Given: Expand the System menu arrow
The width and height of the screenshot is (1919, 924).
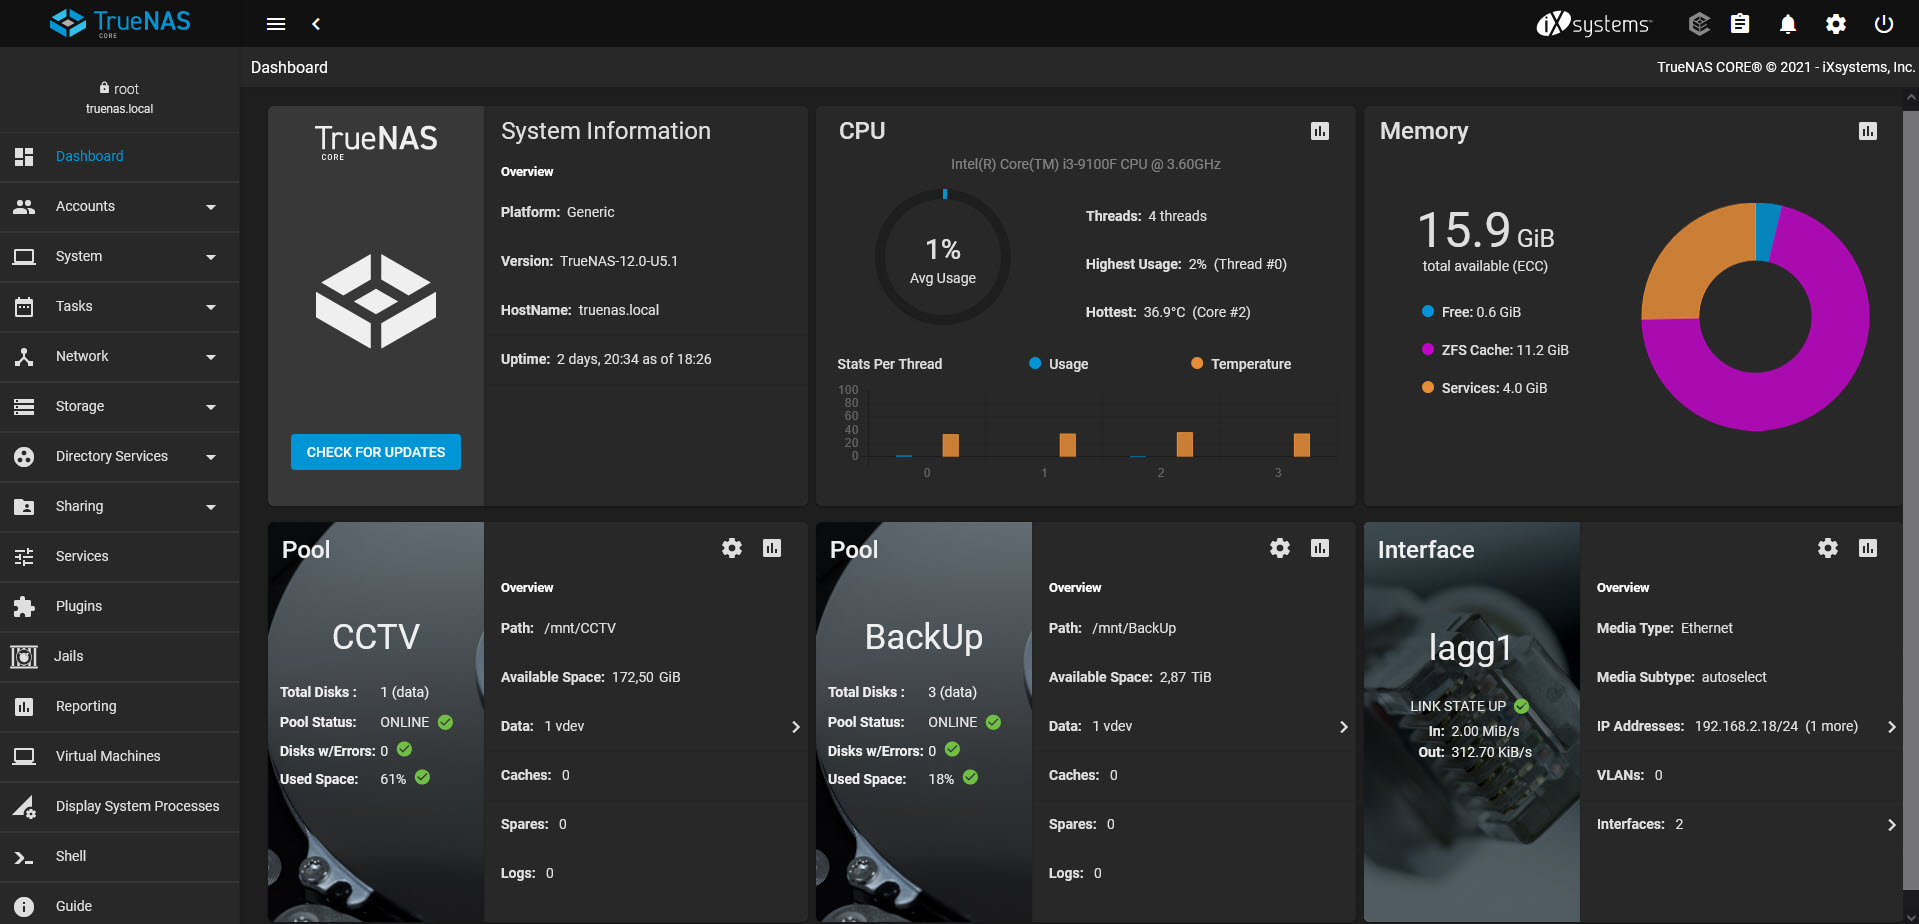Looking at the screenshot, I should pos(211,257).
